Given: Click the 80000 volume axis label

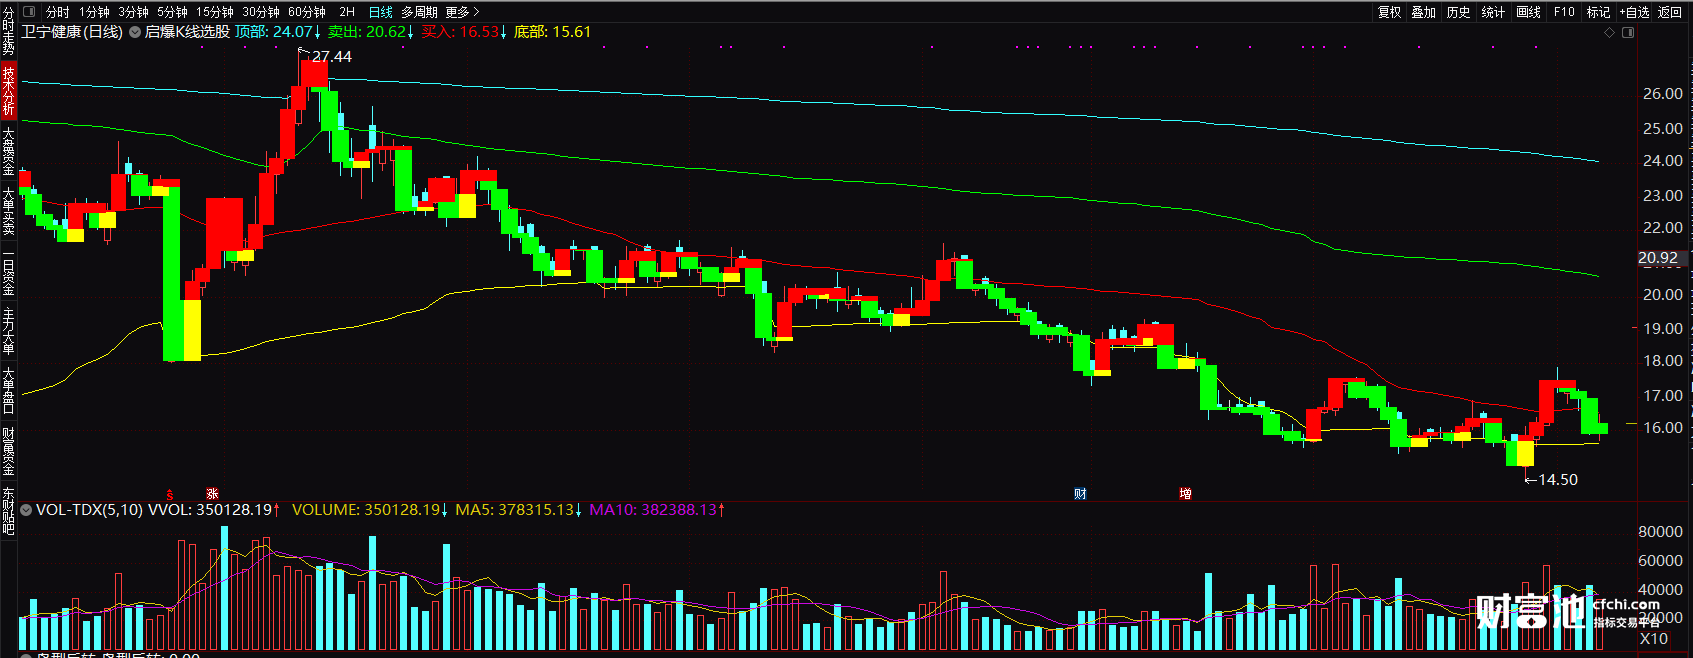Looking at the screenshot, I should [x=1660, y=532].
